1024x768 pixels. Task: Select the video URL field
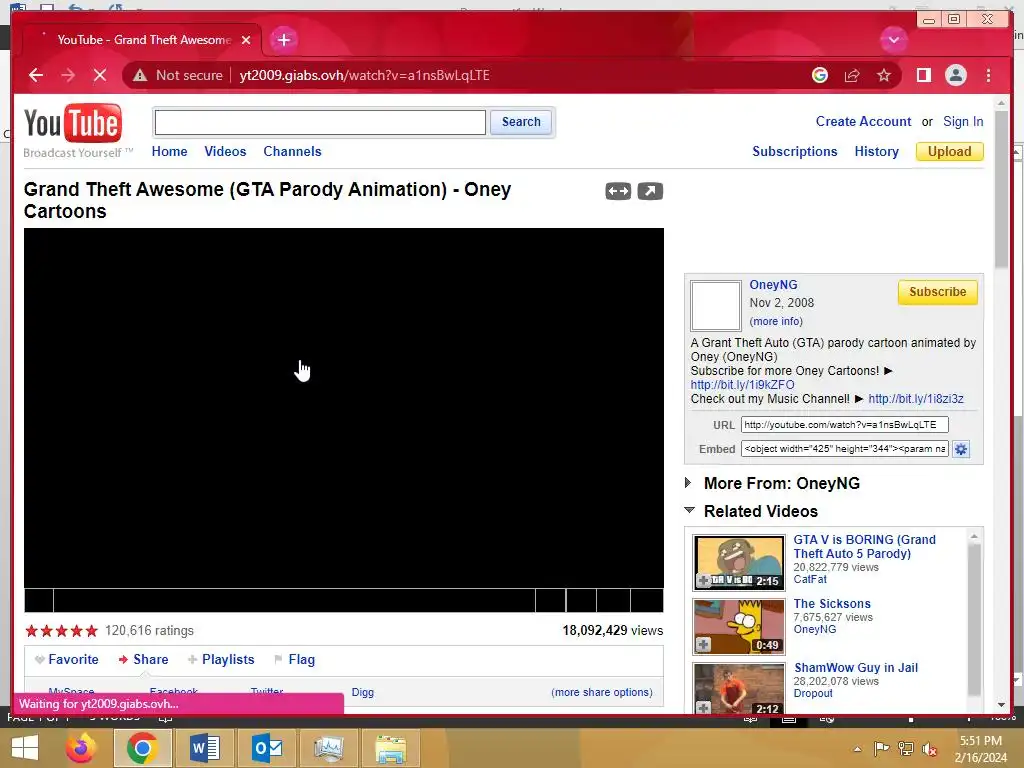click(x=844, y=424)
